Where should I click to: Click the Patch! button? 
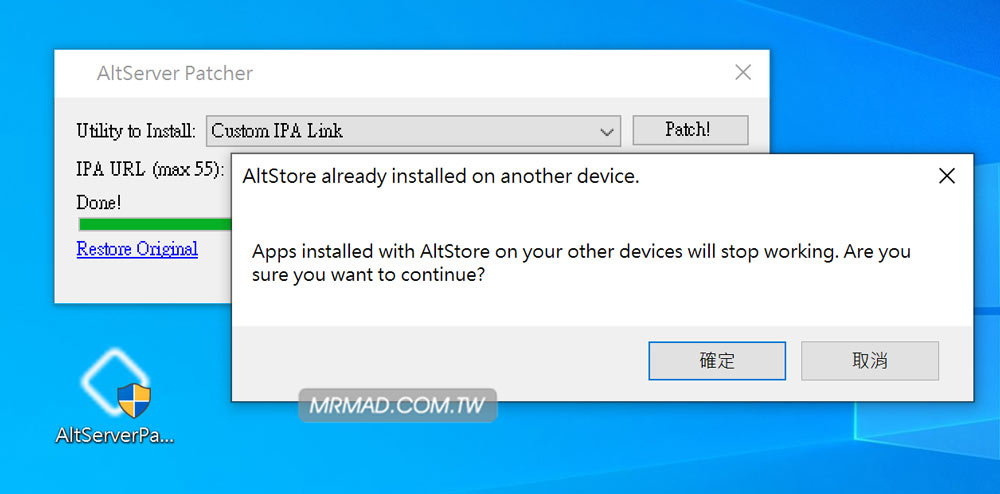click(690, 130)
